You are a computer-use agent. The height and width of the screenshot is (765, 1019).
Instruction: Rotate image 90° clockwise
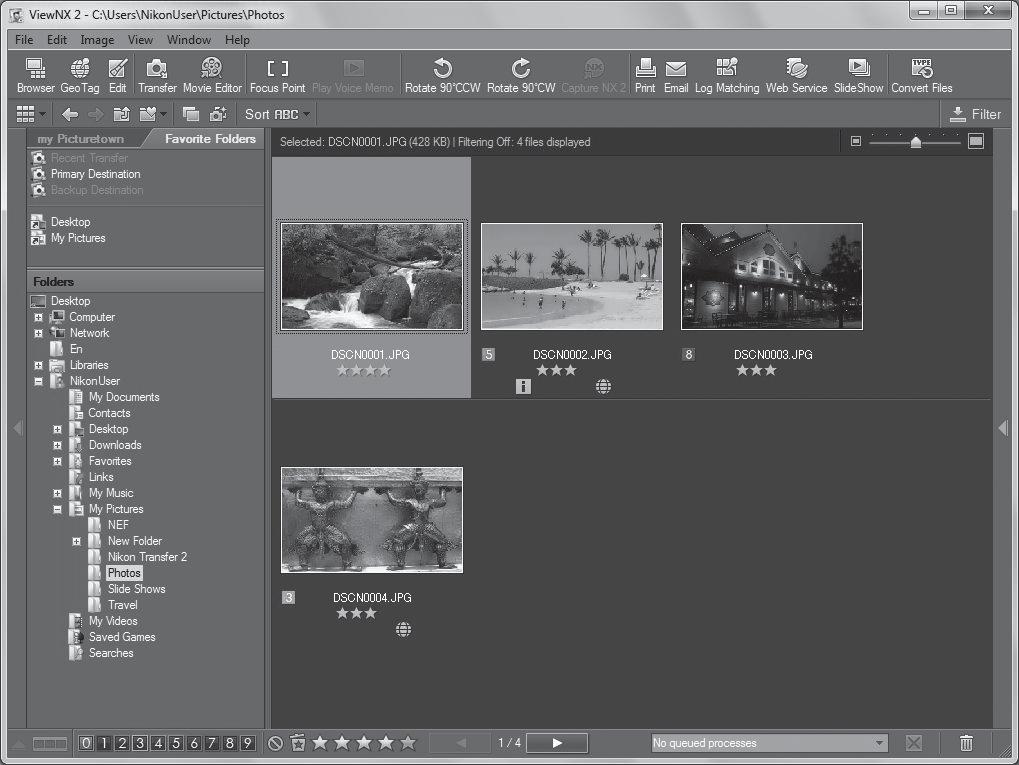521,75
